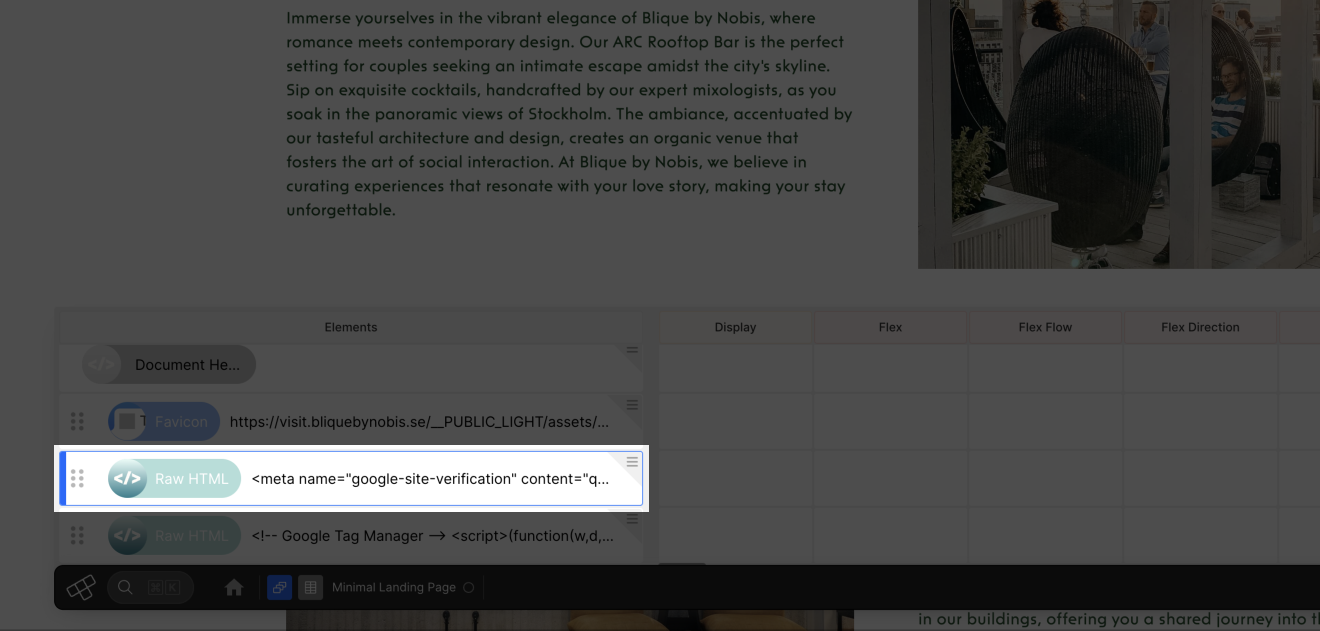Viewport: 1320px width, 631px height.
Task: Grab the drag handle of the Google Tag Manager row
Action: (77, 536)
